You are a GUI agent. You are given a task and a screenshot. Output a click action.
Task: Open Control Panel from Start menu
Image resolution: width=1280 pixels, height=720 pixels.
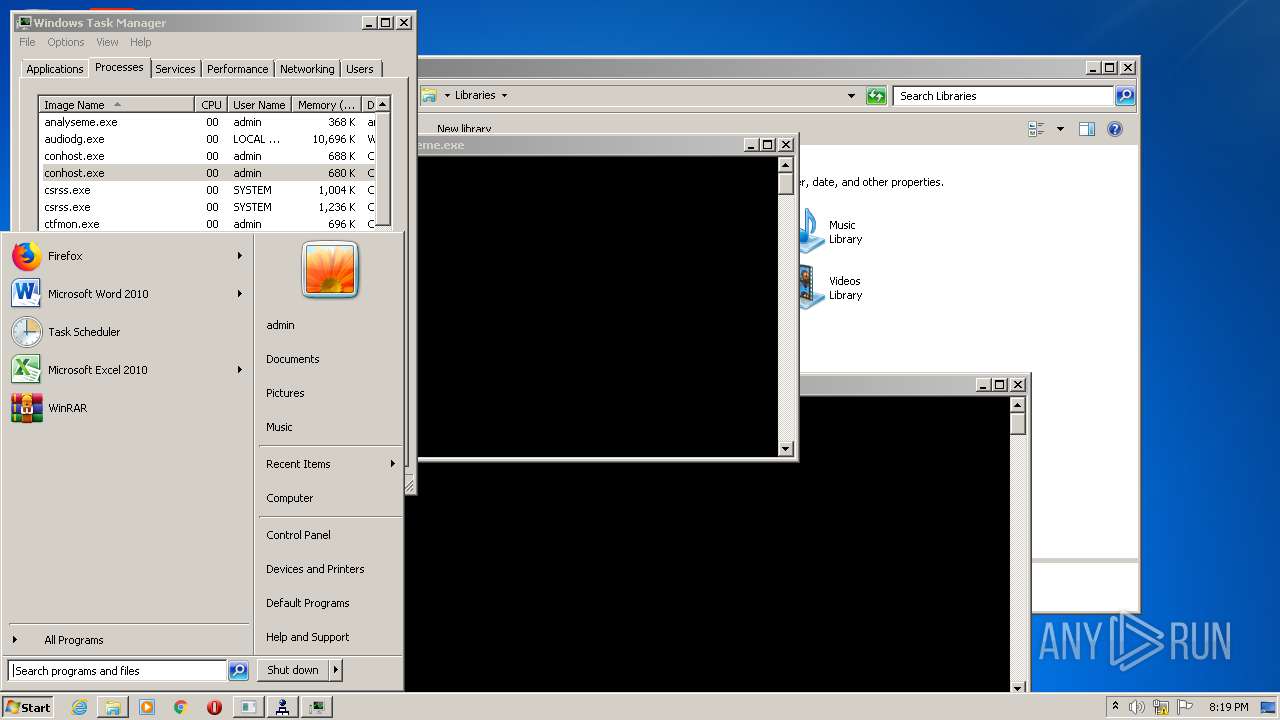[x=298, y=535]
